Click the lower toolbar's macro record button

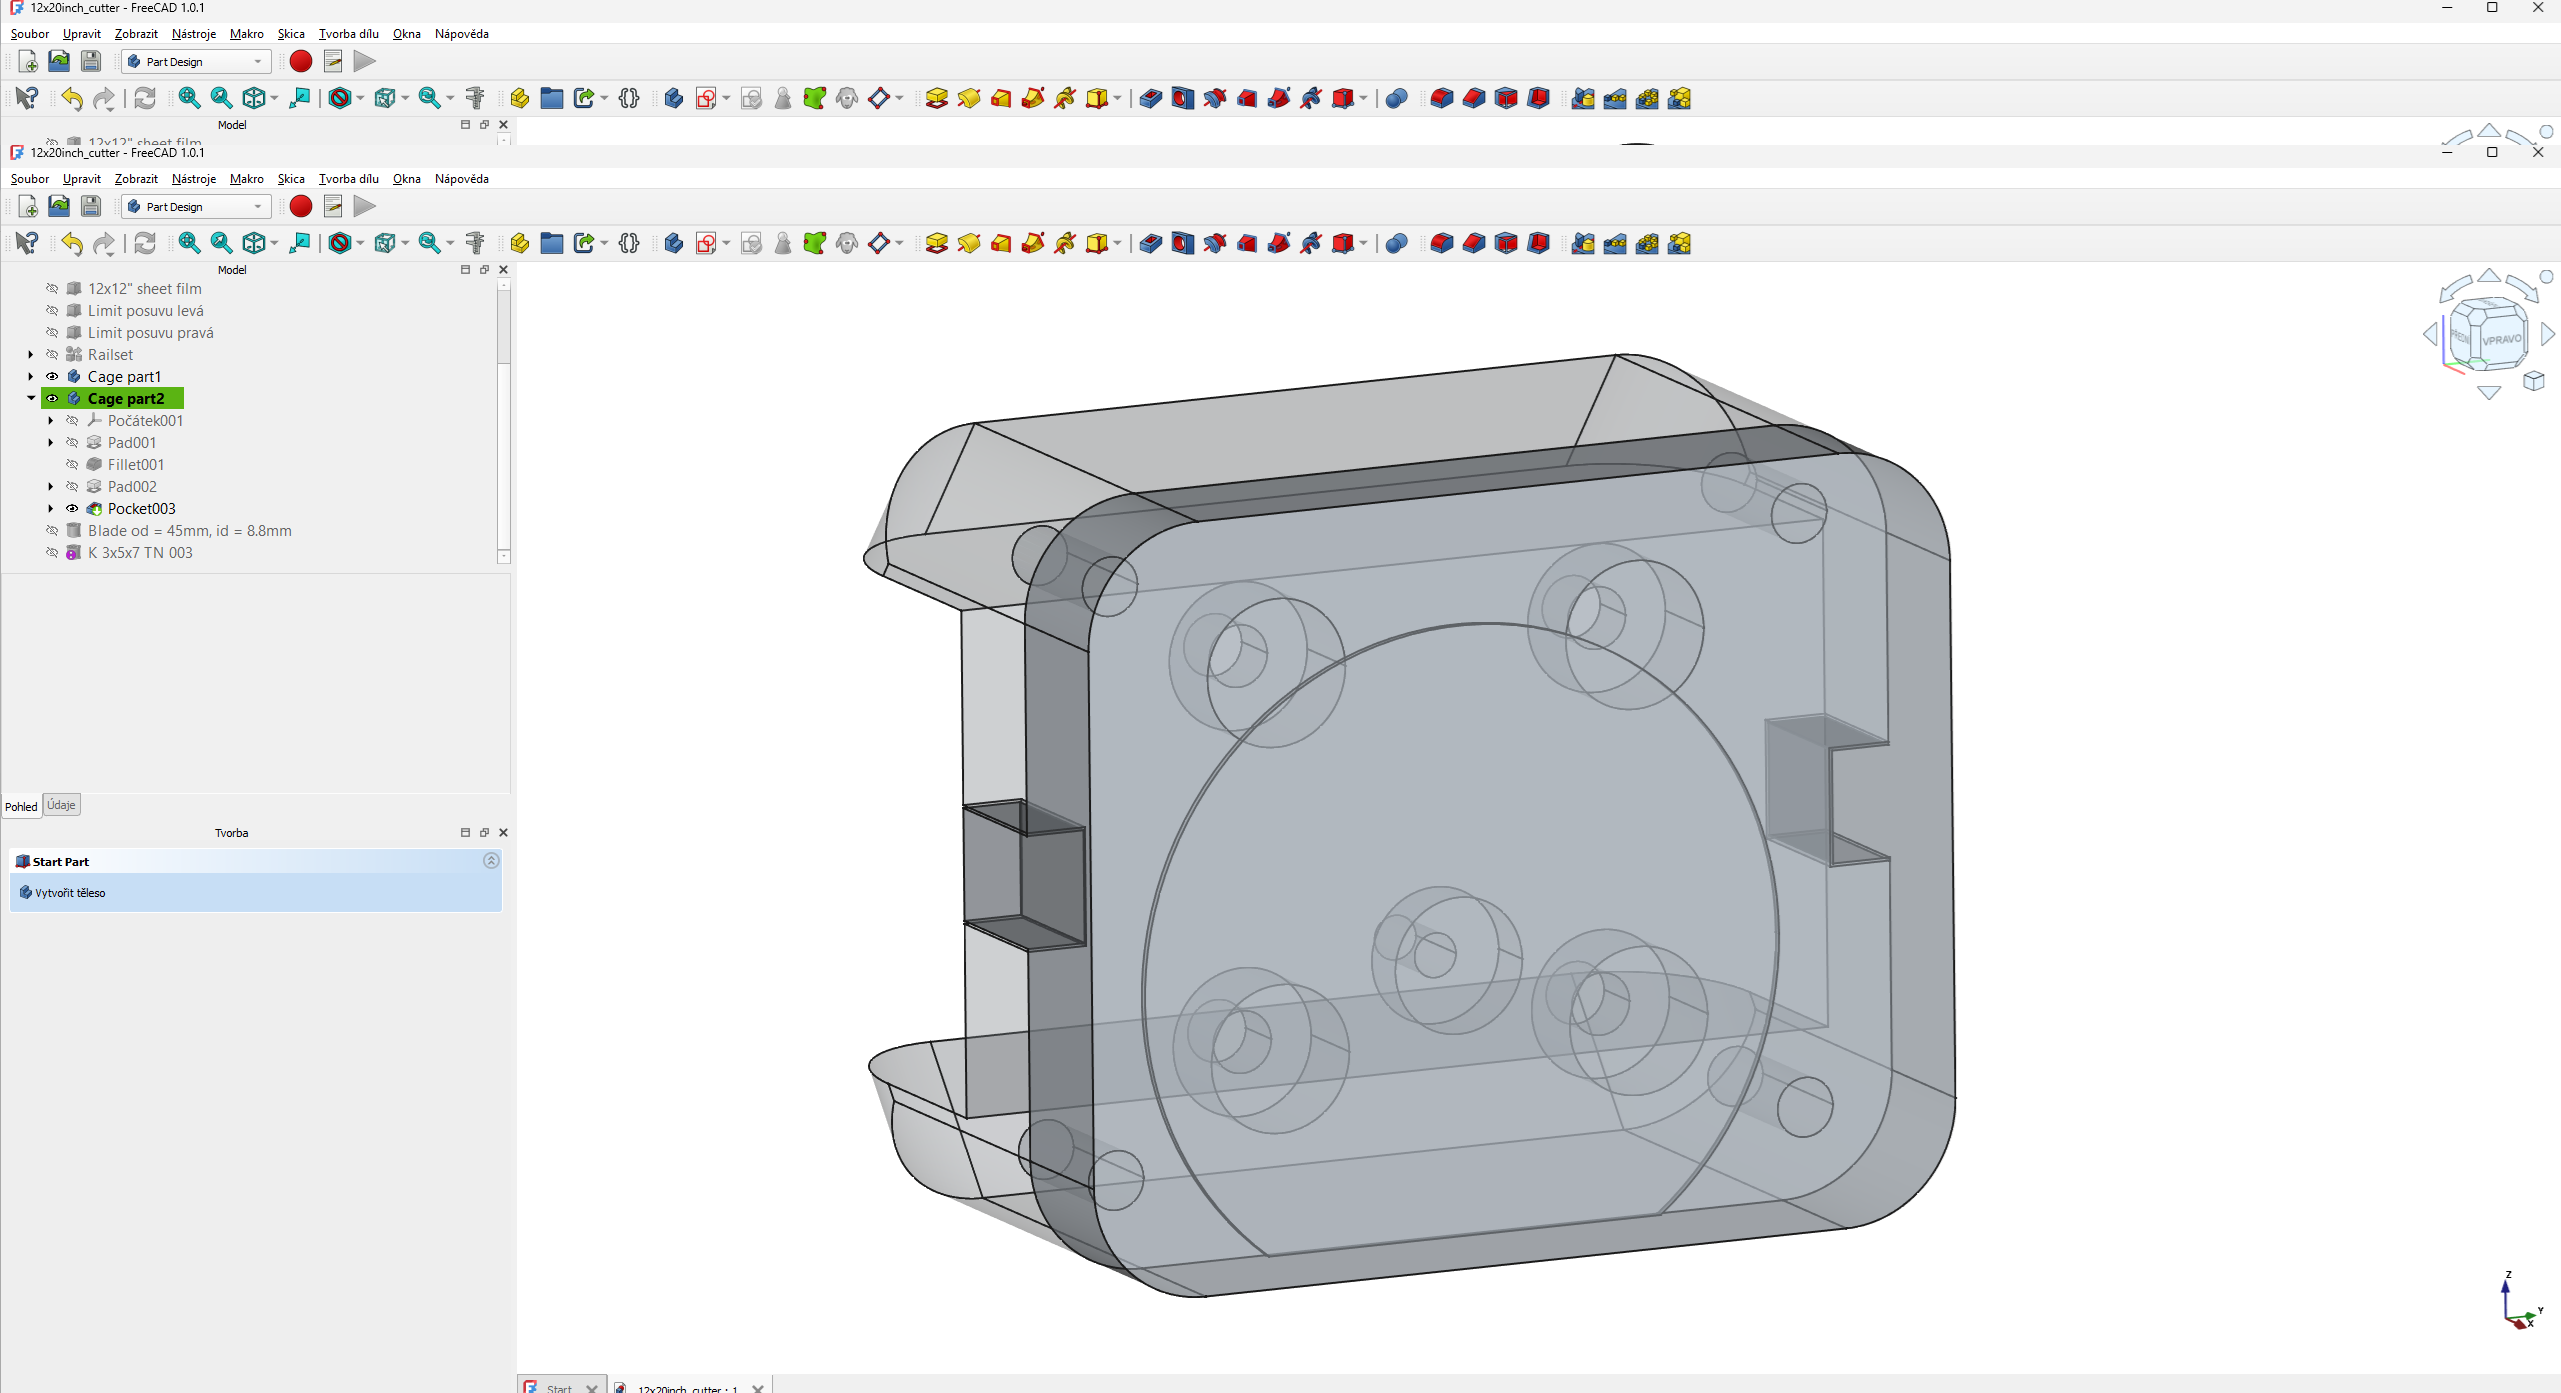[300, 206]
